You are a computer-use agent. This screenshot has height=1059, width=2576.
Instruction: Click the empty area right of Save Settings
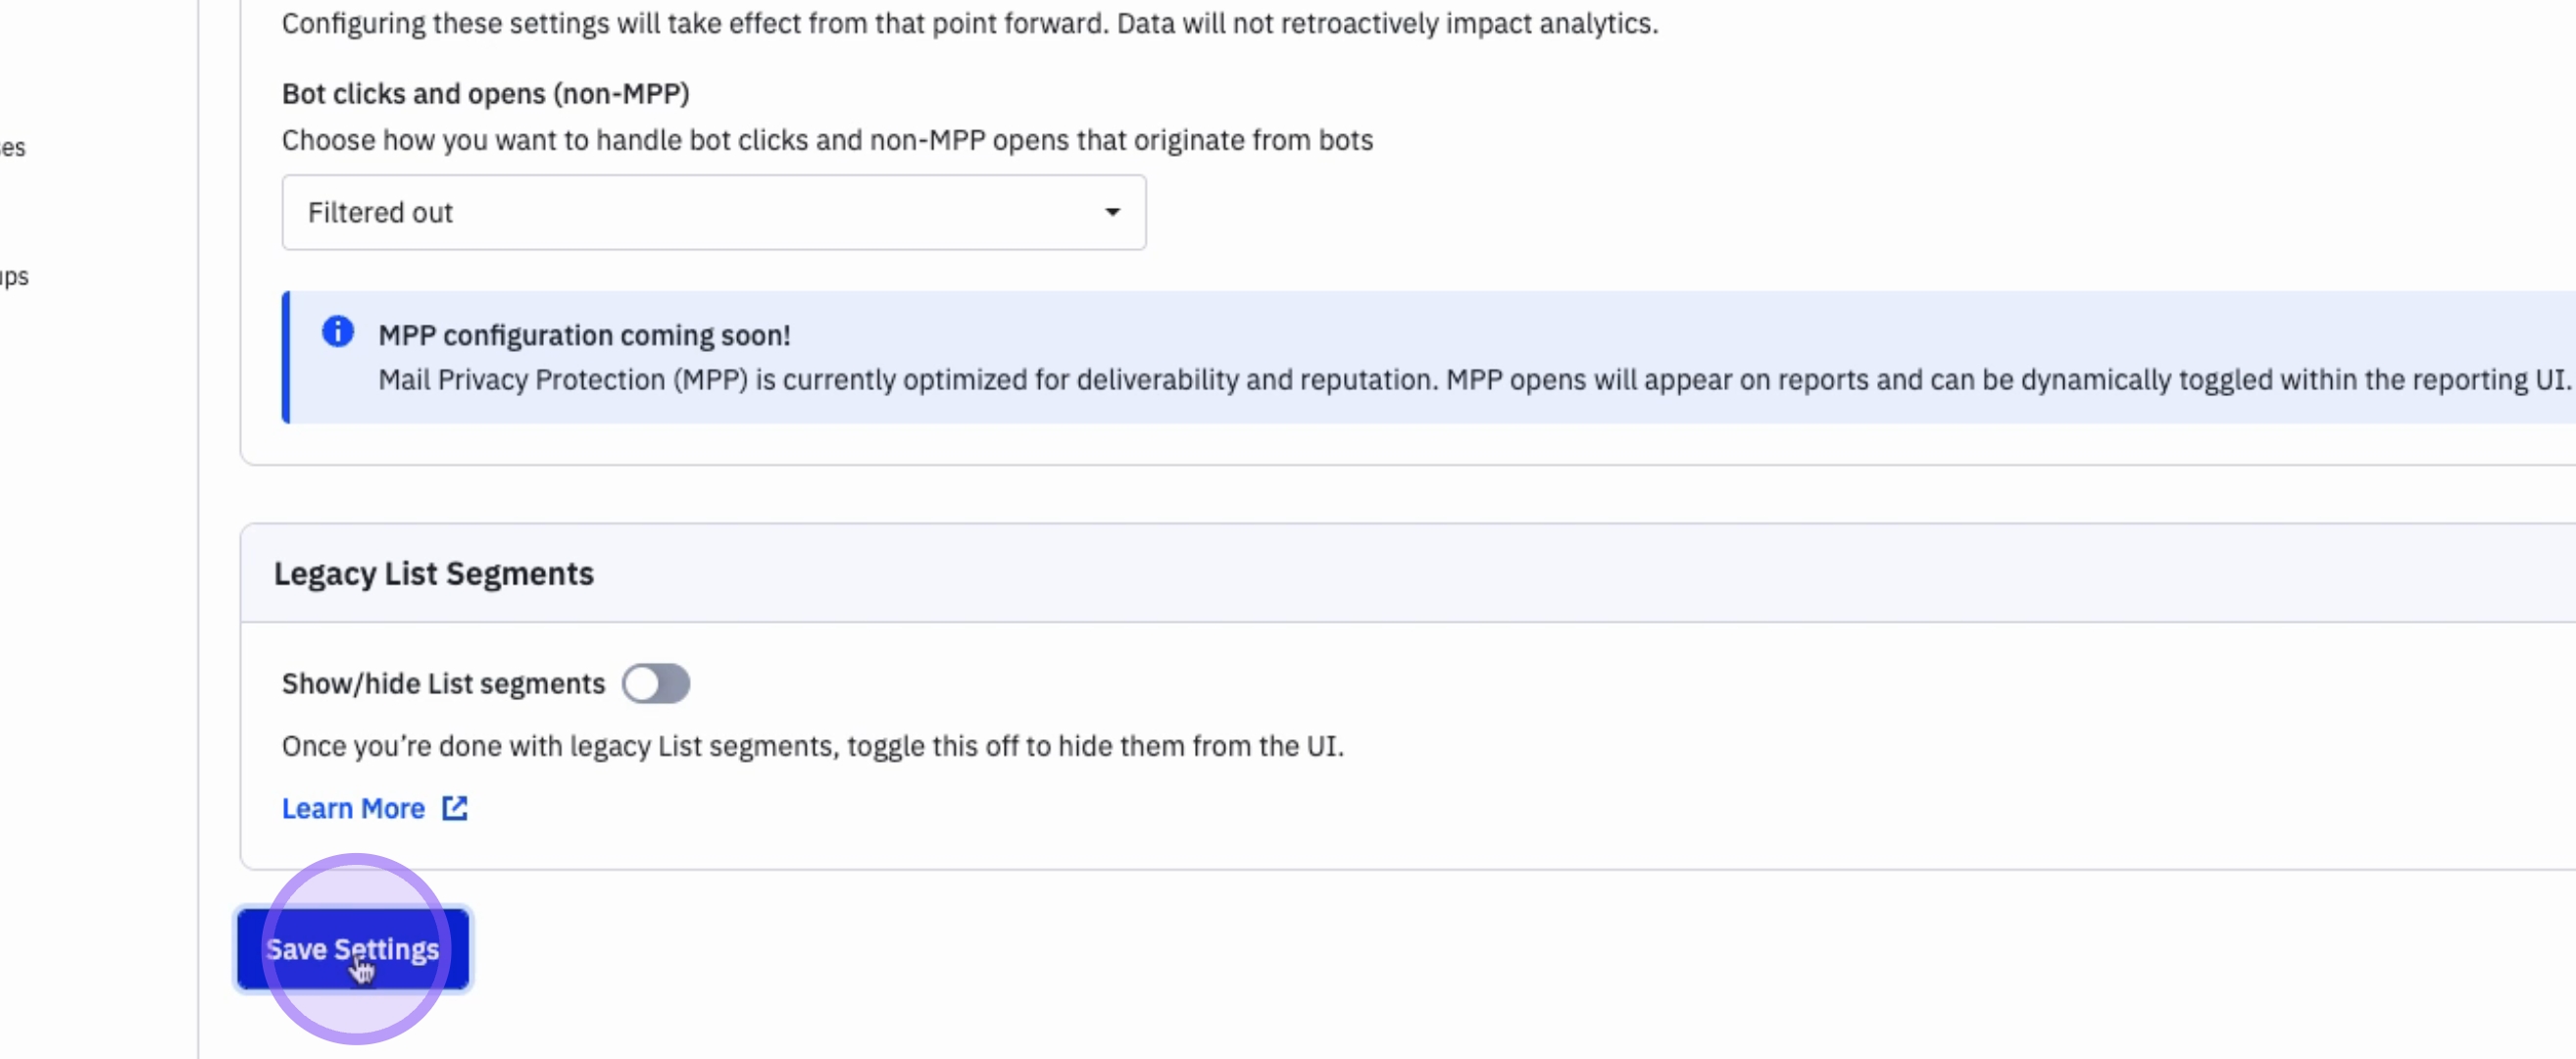click(x=1200, y=950)
